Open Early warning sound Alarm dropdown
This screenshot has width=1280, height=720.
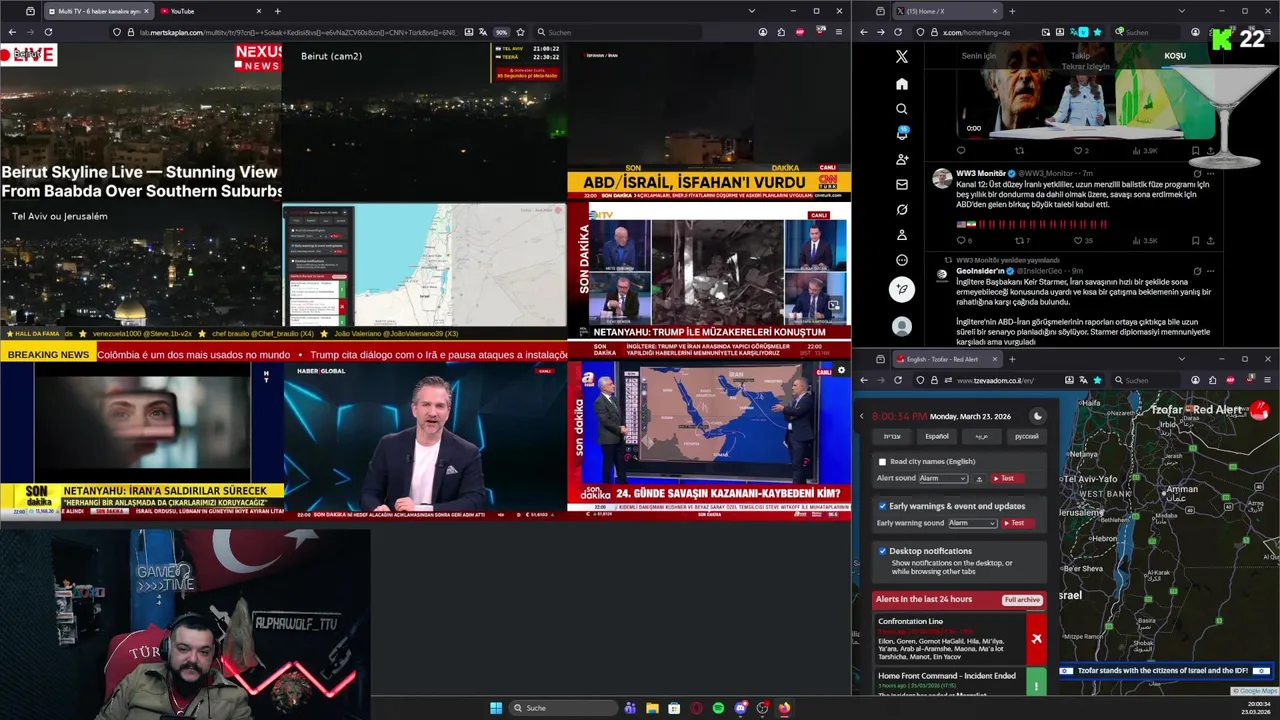point(973,523)
